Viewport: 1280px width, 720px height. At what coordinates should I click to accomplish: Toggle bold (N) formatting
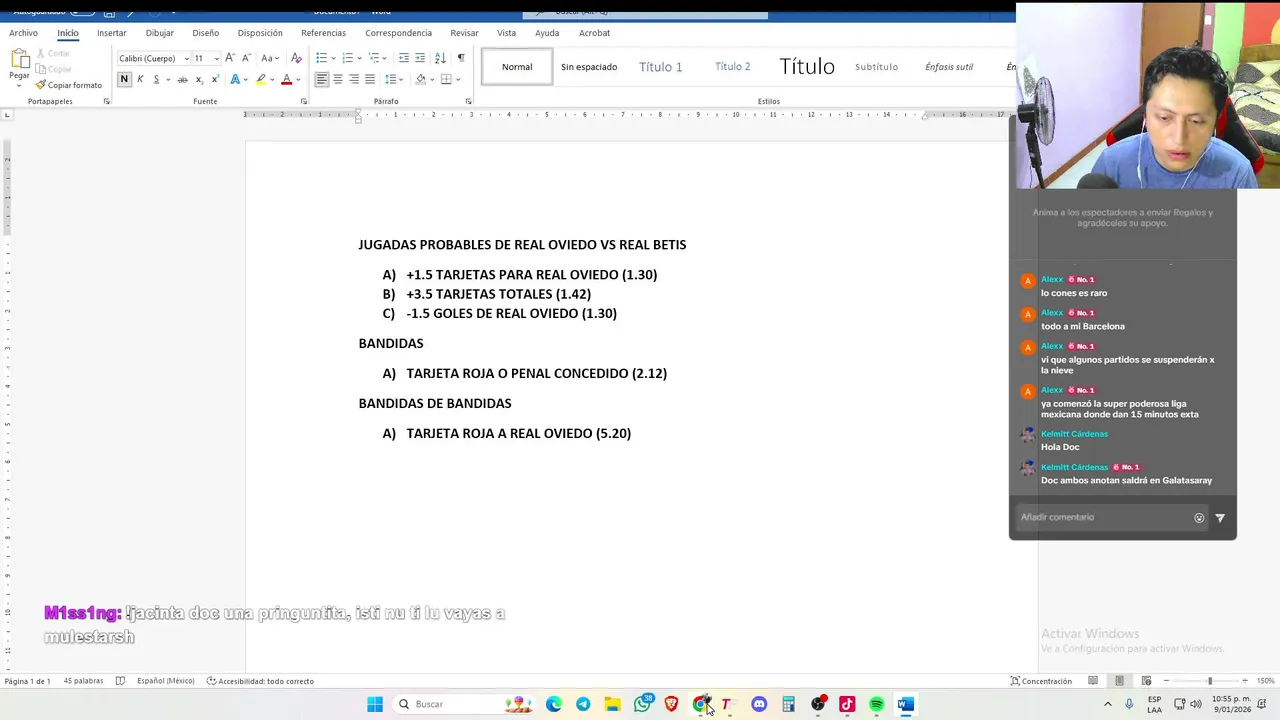pos(124,79)
